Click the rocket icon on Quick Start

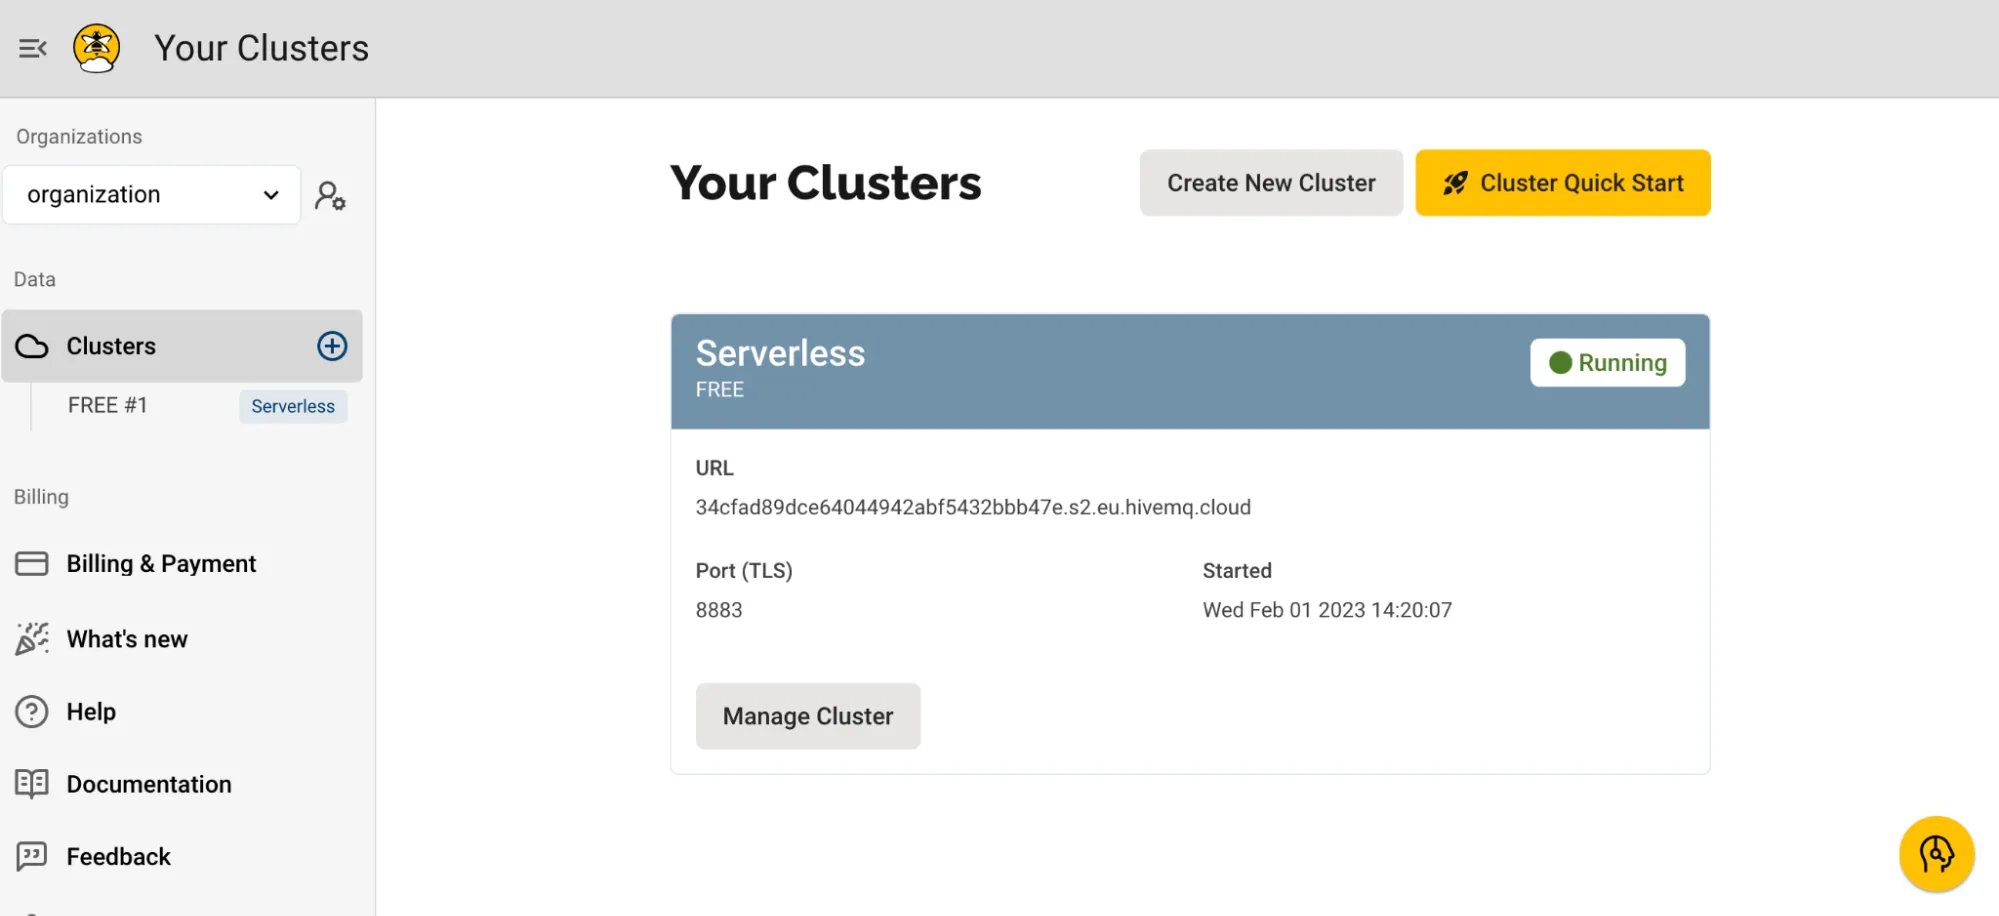click(1455, 183)
